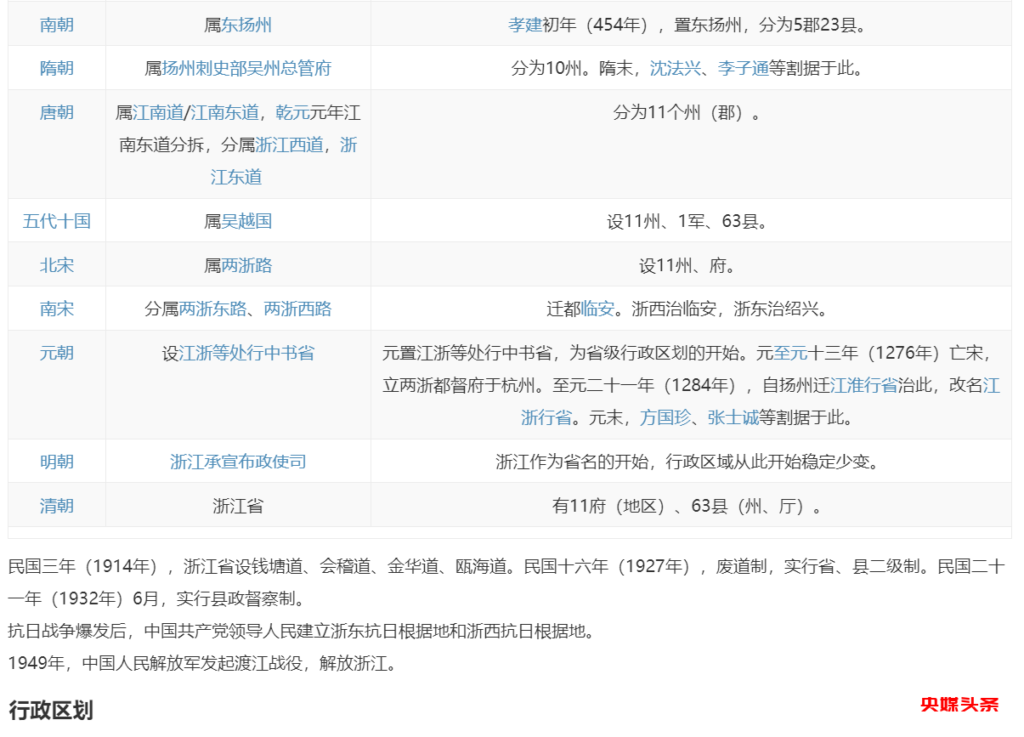Open the 两浙路 link in 北宋 row
1024x737 pixels.
click(x=246, y=266)
